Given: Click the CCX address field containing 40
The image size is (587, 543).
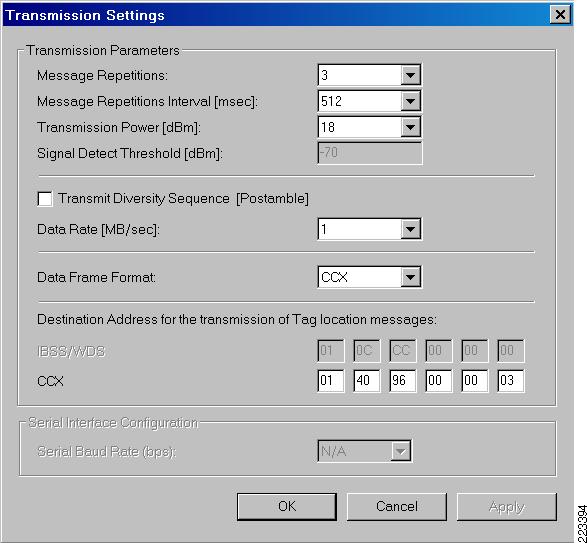Looking at the screenshot, I should point(367,381).
